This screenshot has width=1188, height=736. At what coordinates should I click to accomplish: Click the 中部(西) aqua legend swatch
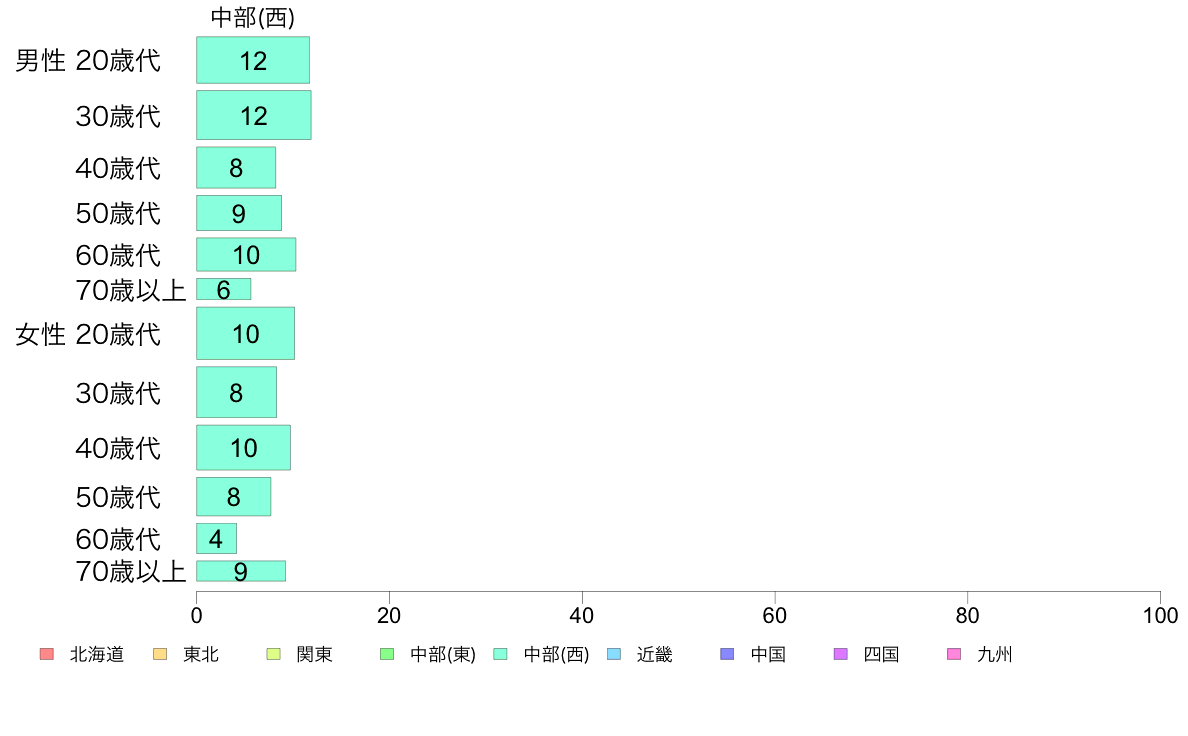click(x=500, y=654)
